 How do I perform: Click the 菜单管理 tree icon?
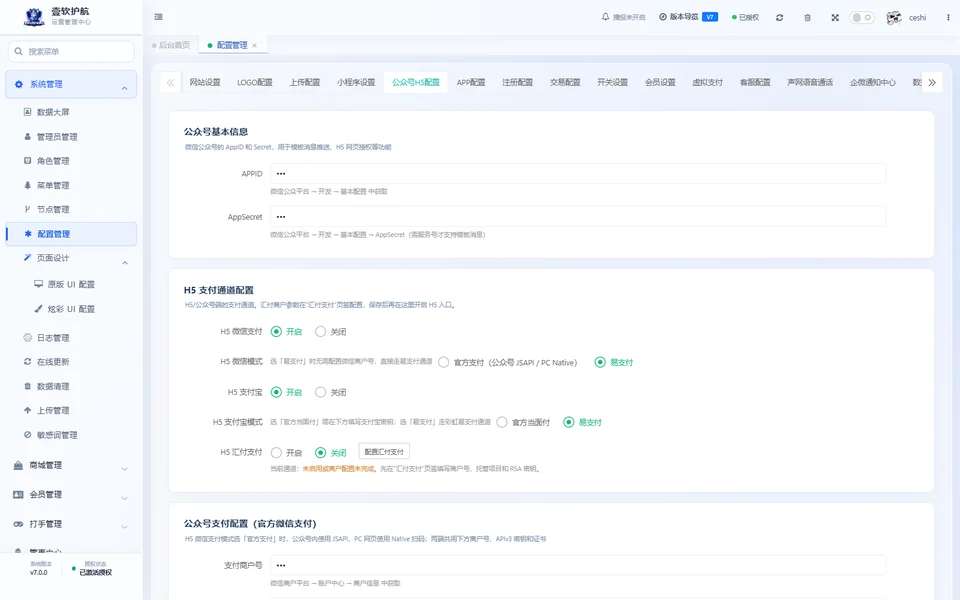pyautogui.click(x=27, y=185)
